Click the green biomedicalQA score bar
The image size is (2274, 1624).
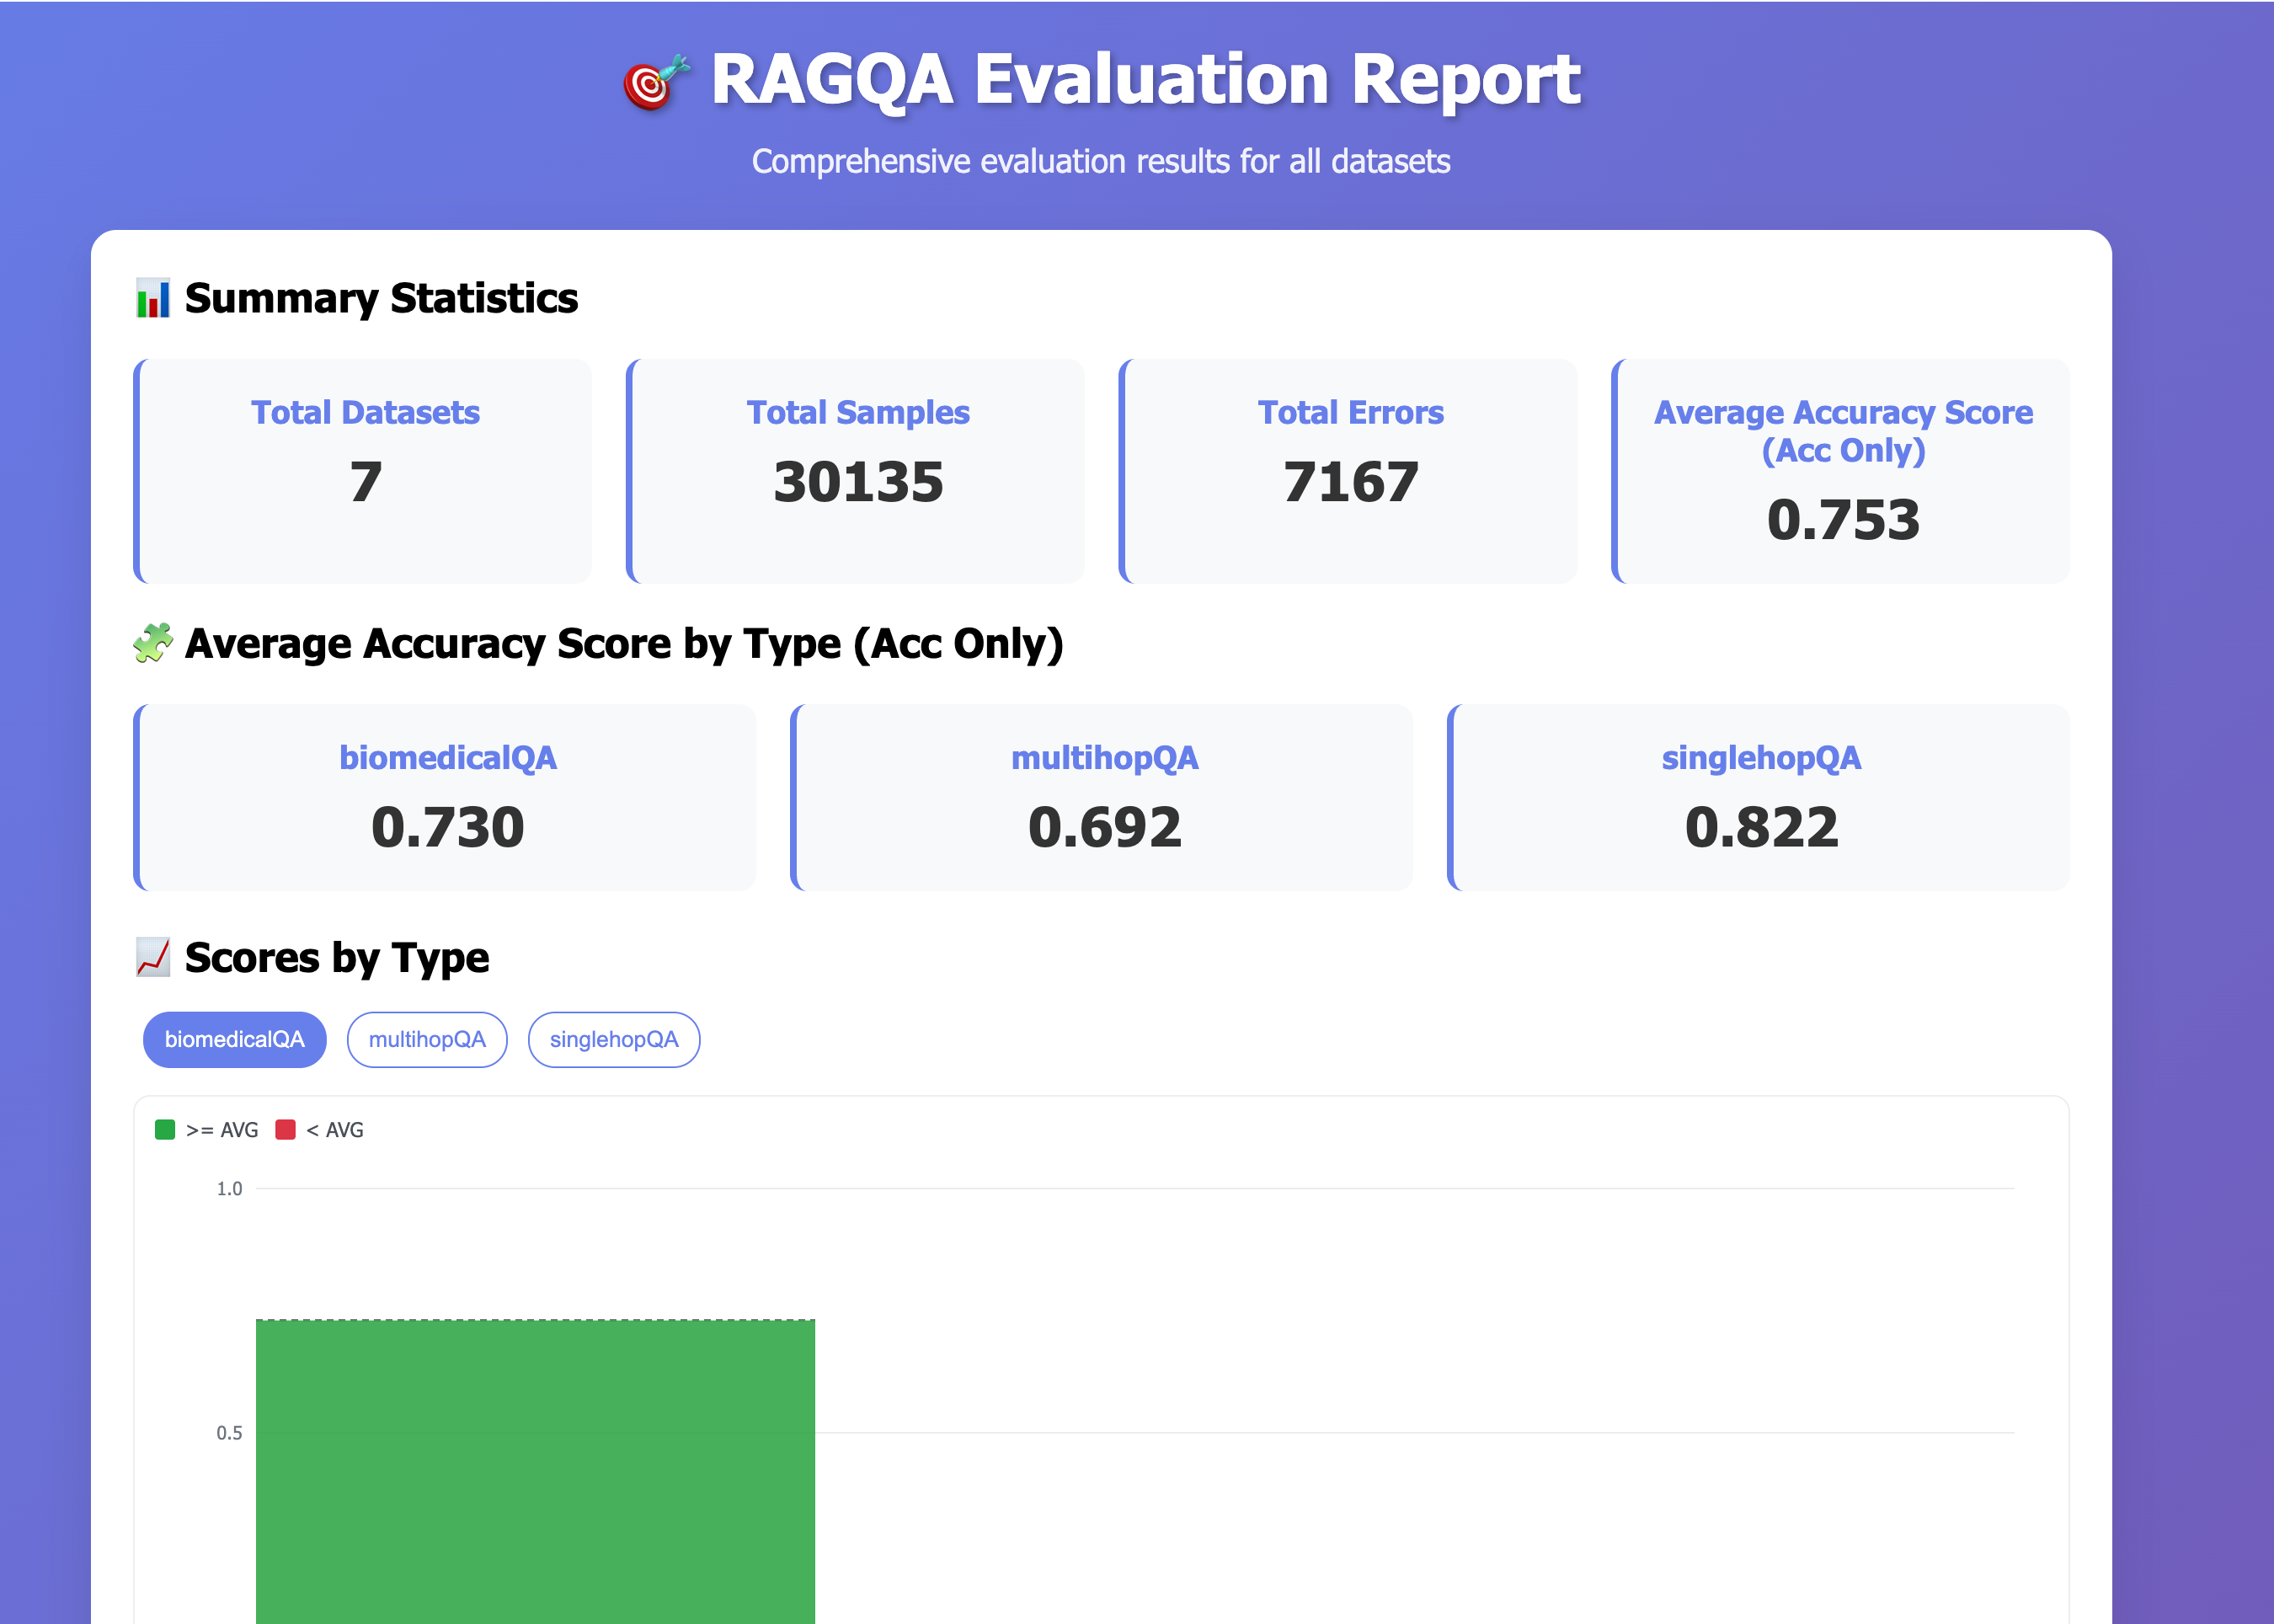[x=535, y=1471]
